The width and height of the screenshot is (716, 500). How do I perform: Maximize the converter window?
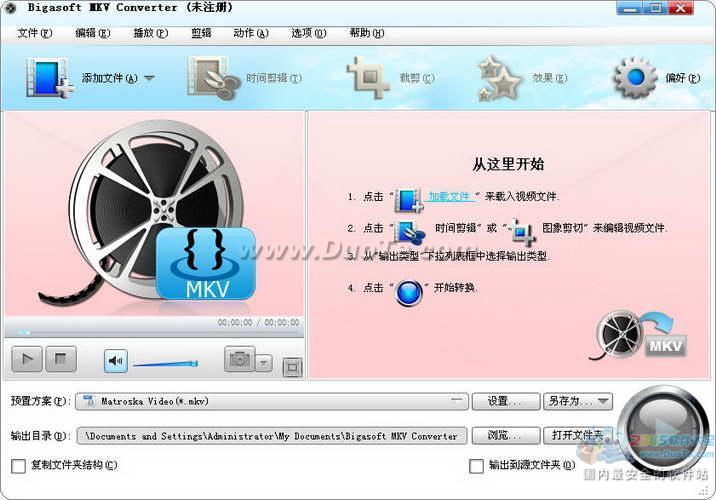click(656, 8)
